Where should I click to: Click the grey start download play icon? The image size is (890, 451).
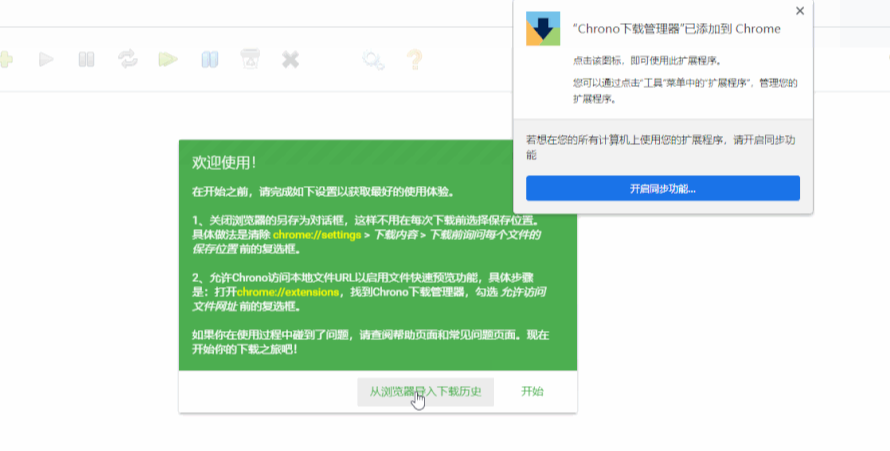(46, 59)
